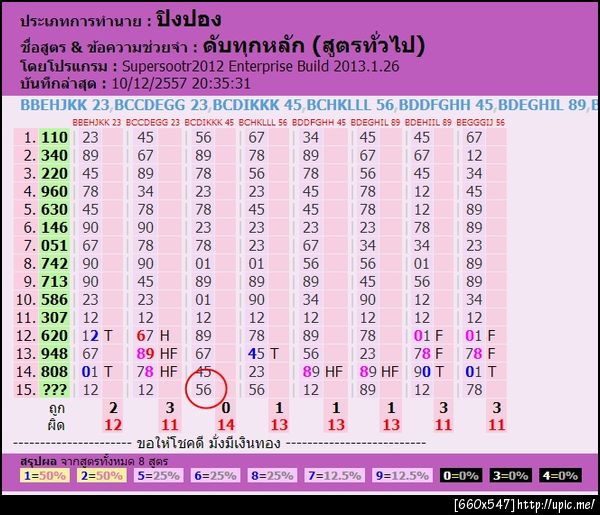Click the black 4=0% summary badge
This screenshot has height=515, width=600.
[561, 476]
